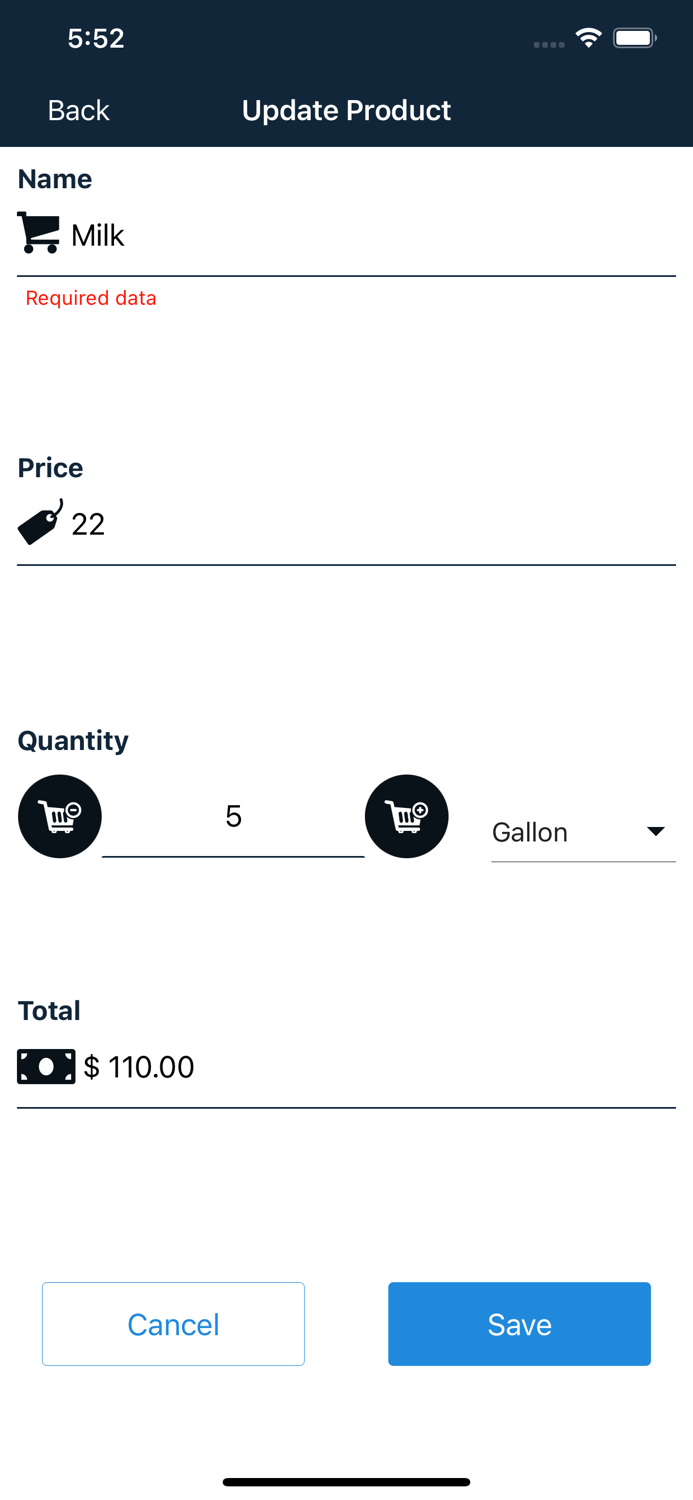Viewport: 693px width, 1500px height.
Task: Tap the shopping cart icon beside Milk
Action: (39, 233)
